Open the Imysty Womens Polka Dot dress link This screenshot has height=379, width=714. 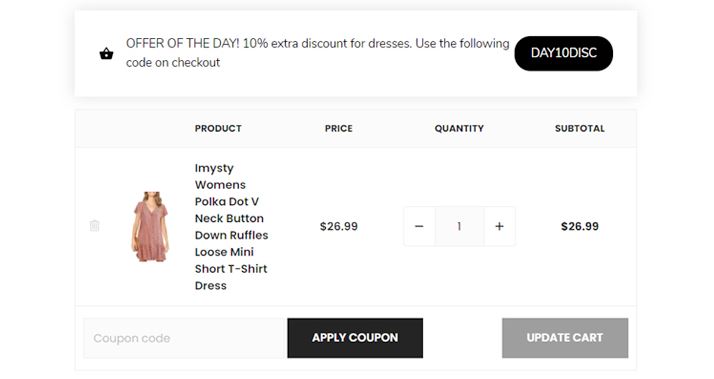(231, 226)
